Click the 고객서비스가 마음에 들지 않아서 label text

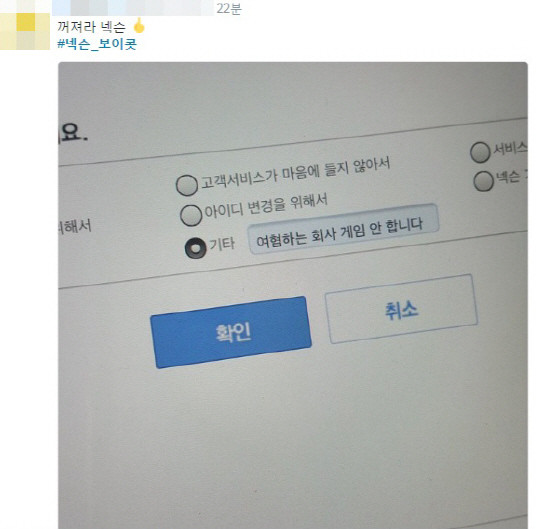coord(295,173)
